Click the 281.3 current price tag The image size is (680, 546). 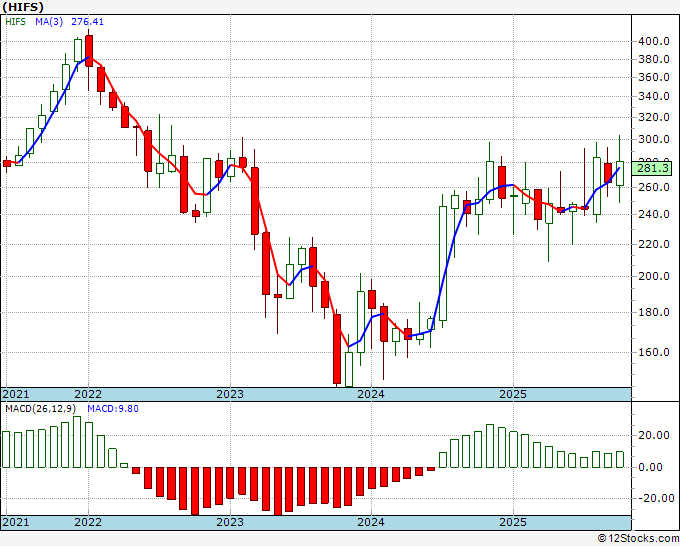[652, 168]
